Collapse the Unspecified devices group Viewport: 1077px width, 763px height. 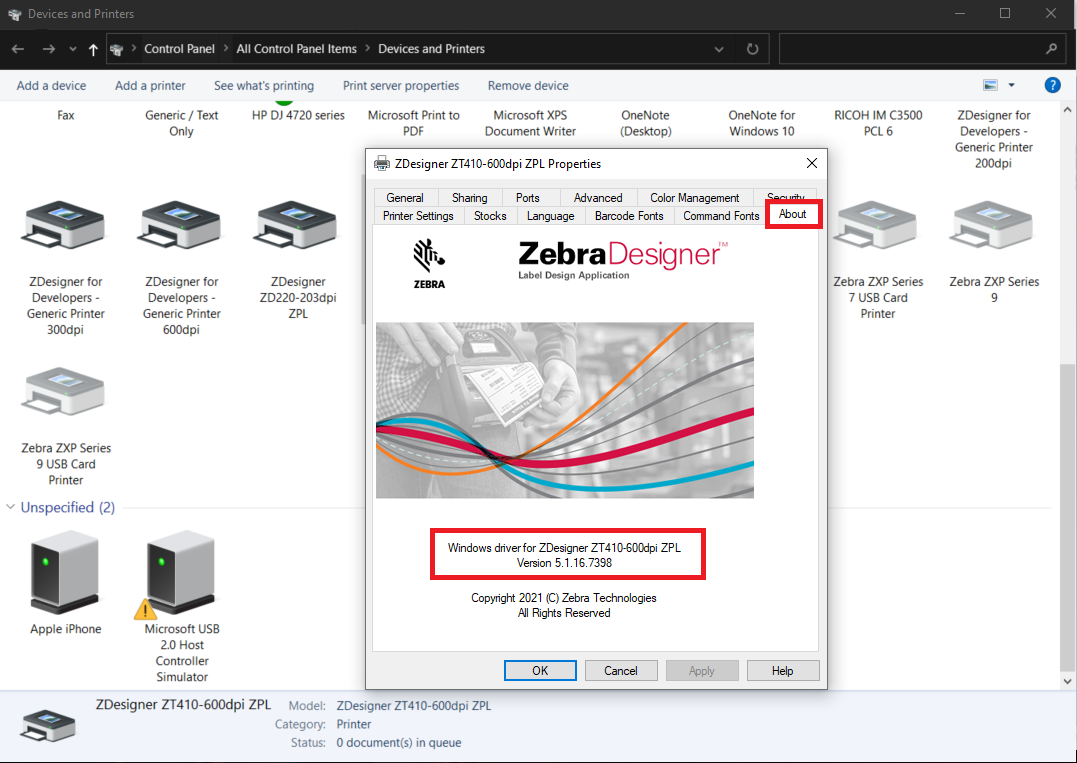click(11, 508)
